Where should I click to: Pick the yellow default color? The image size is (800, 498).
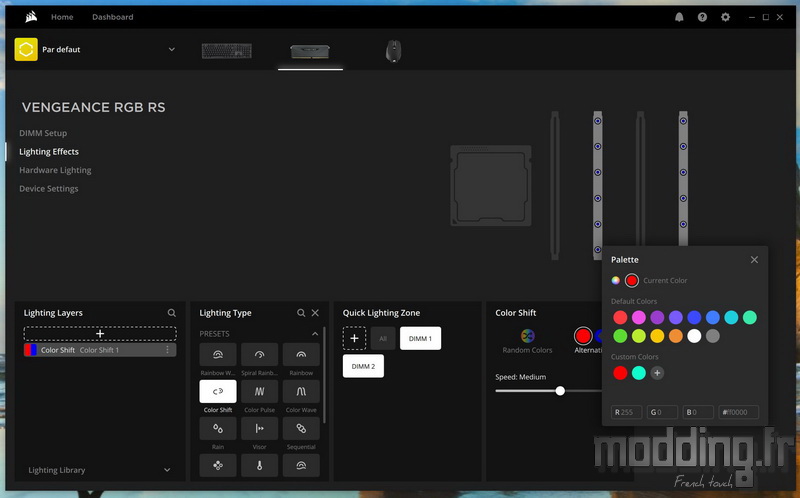[657, 336]
